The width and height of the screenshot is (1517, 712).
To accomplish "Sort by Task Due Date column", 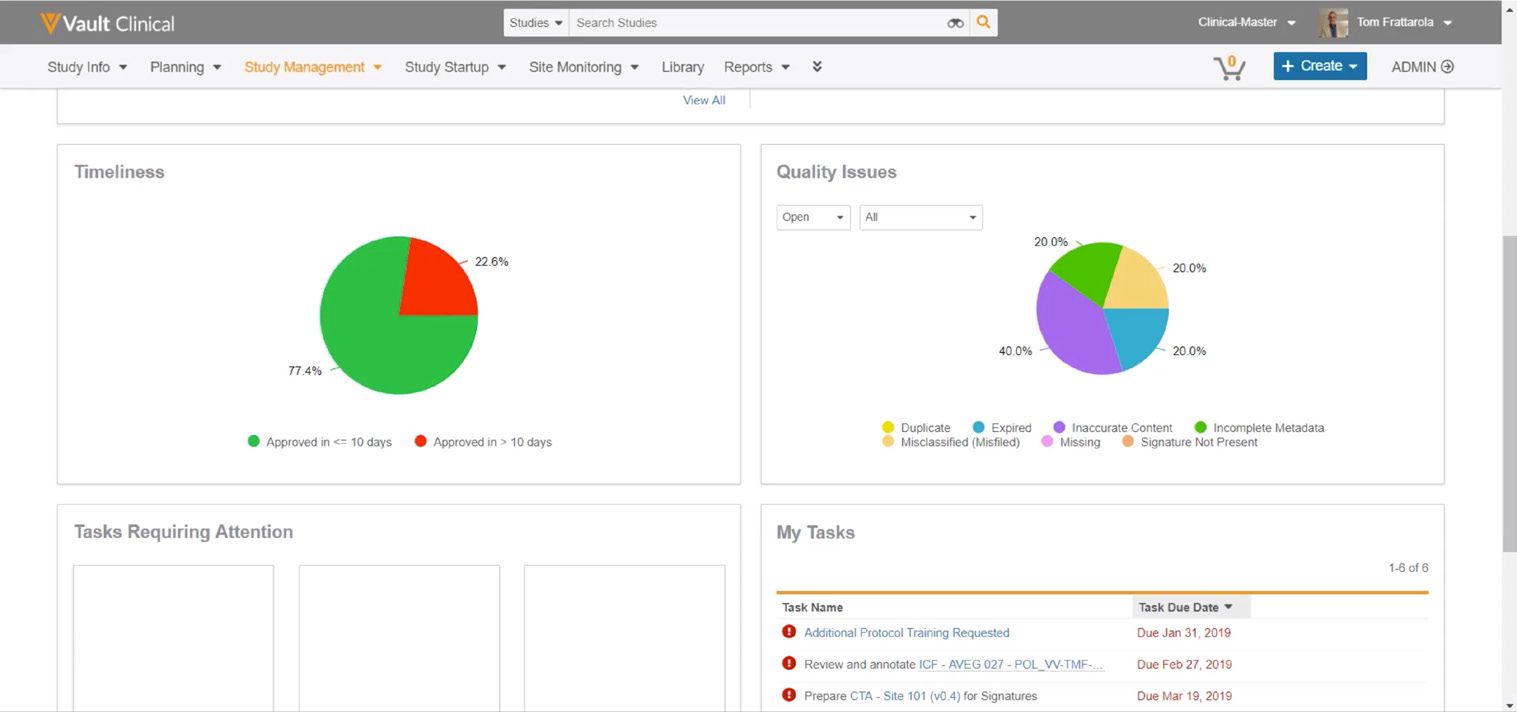I will pos(1191,607).
